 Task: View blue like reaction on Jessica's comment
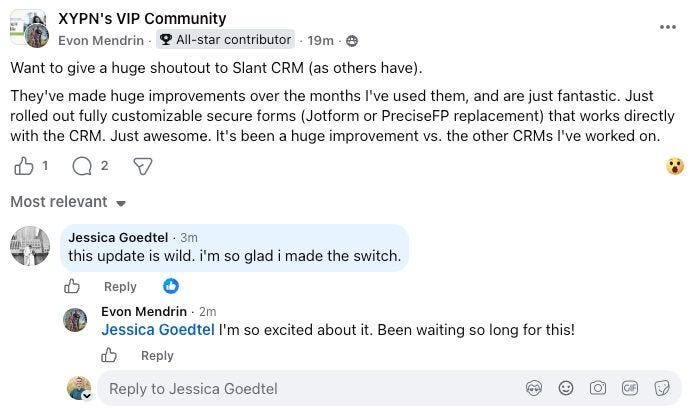click(171, 286)
